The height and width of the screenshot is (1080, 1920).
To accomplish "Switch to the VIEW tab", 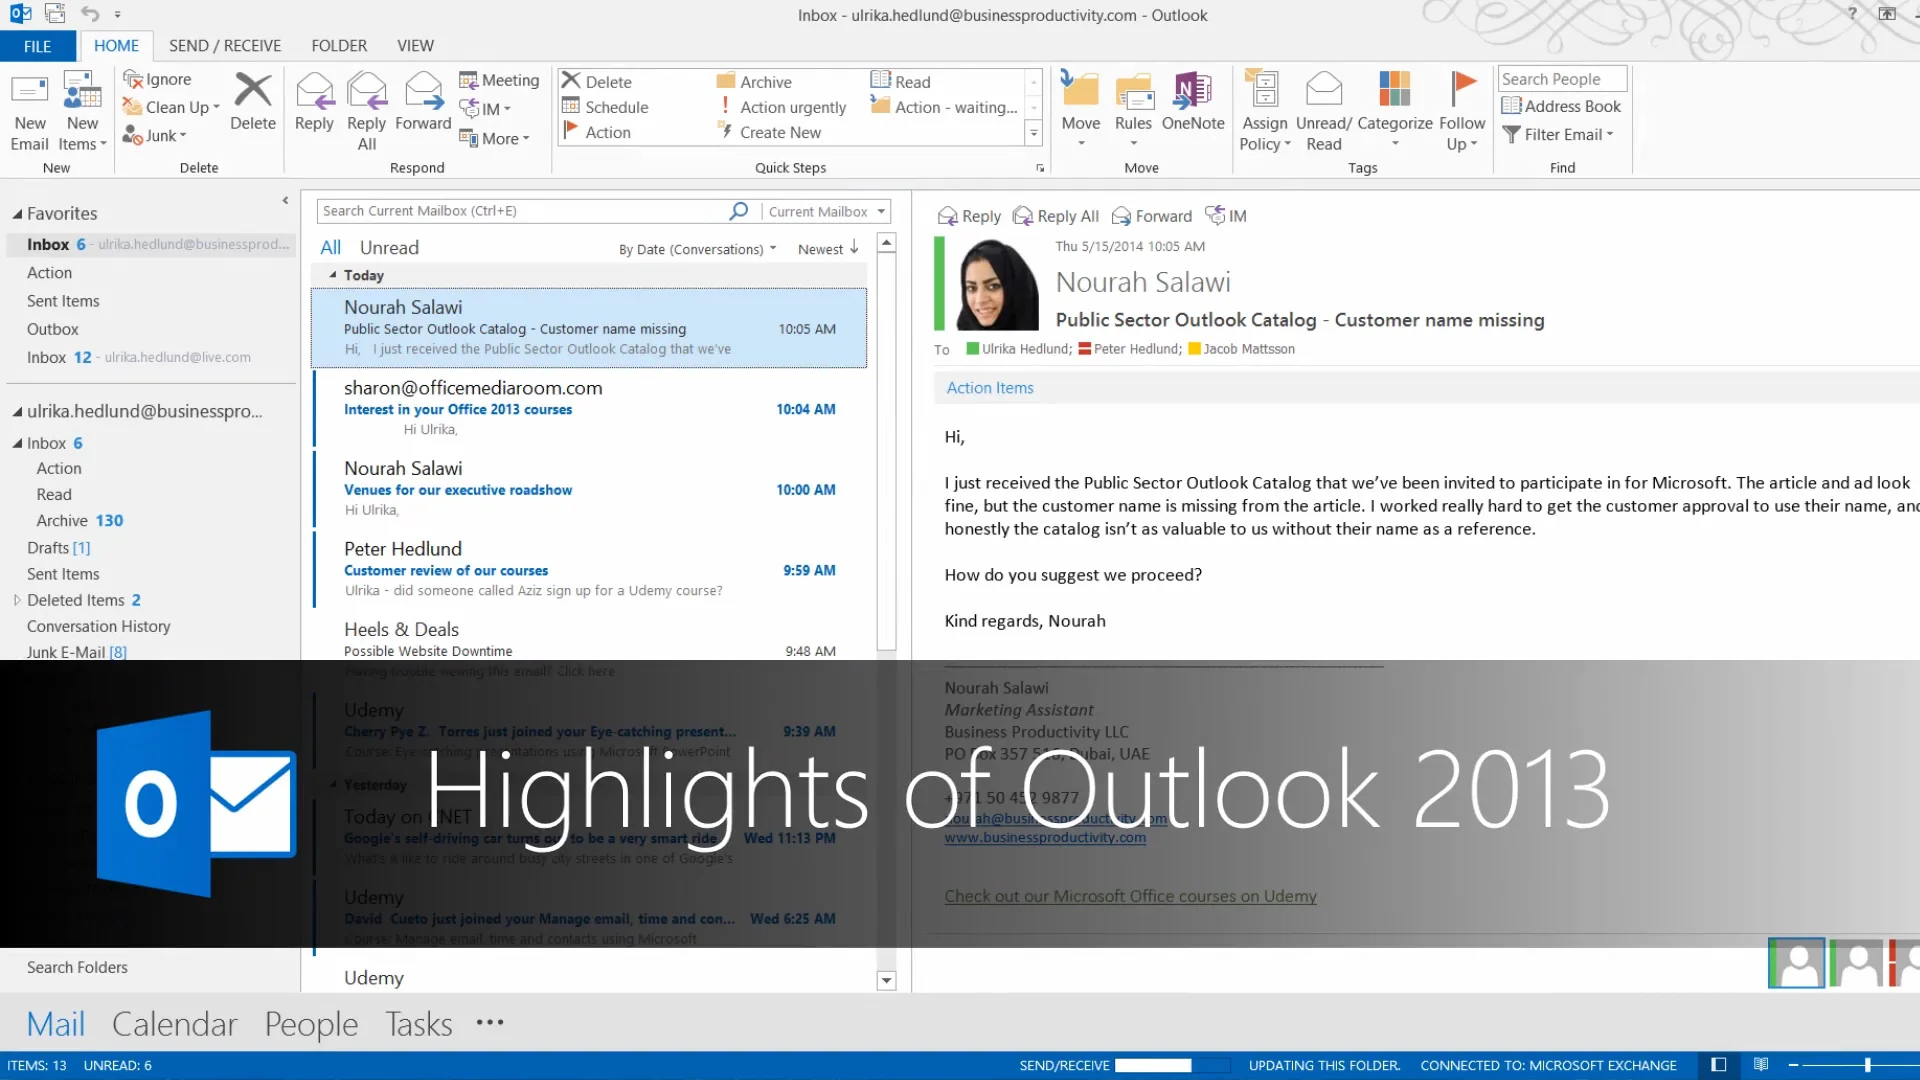I will tap(415, 46).
